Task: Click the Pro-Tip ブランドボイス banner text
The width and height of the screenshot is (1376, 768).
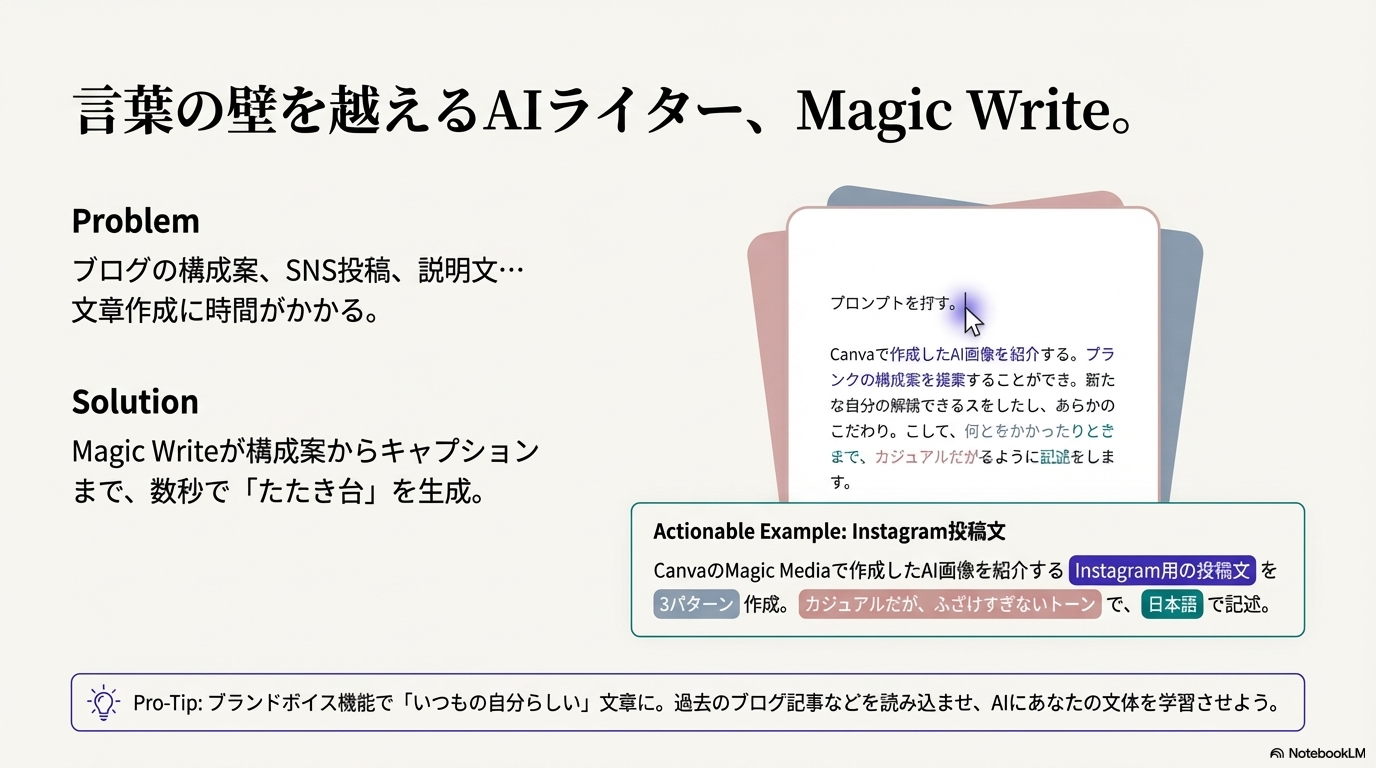Action: pos(706,702)
